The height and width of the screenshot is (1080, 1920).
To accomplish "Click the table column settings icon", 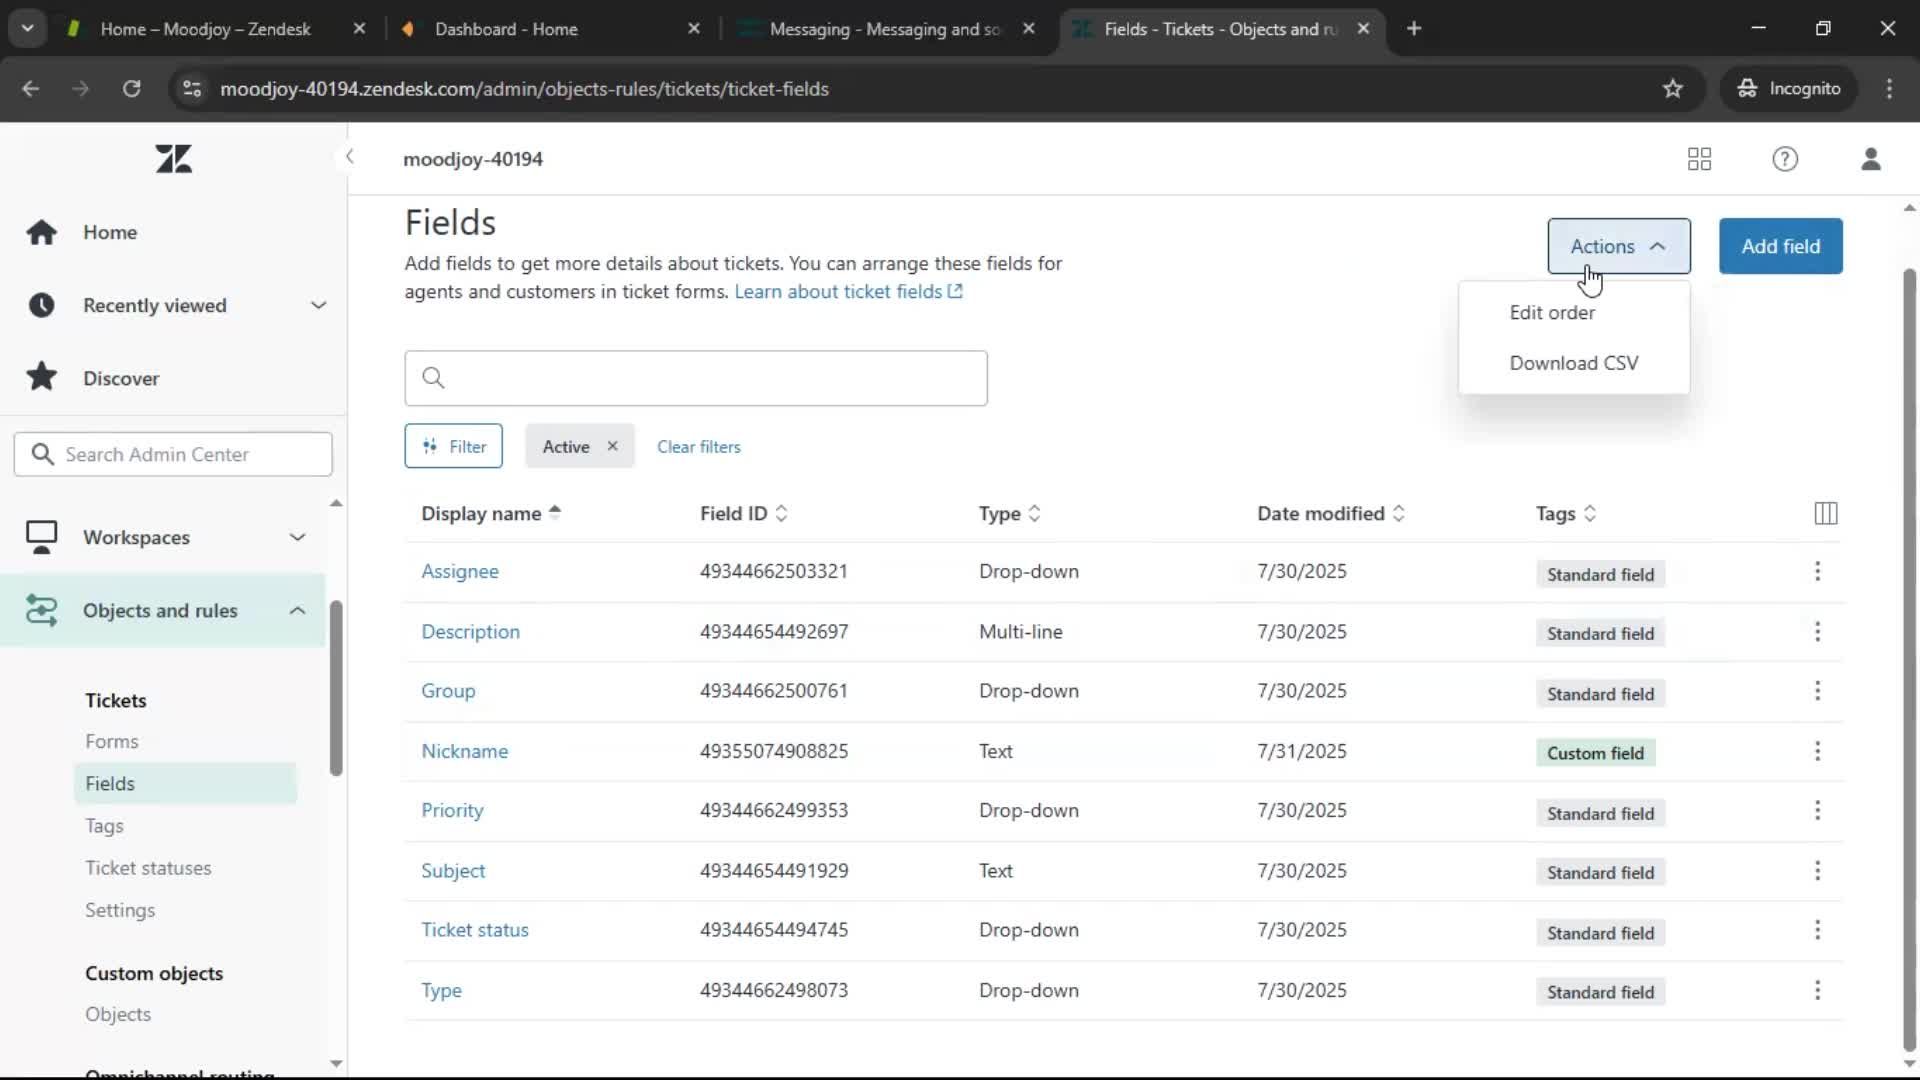I will [1825, 514].
